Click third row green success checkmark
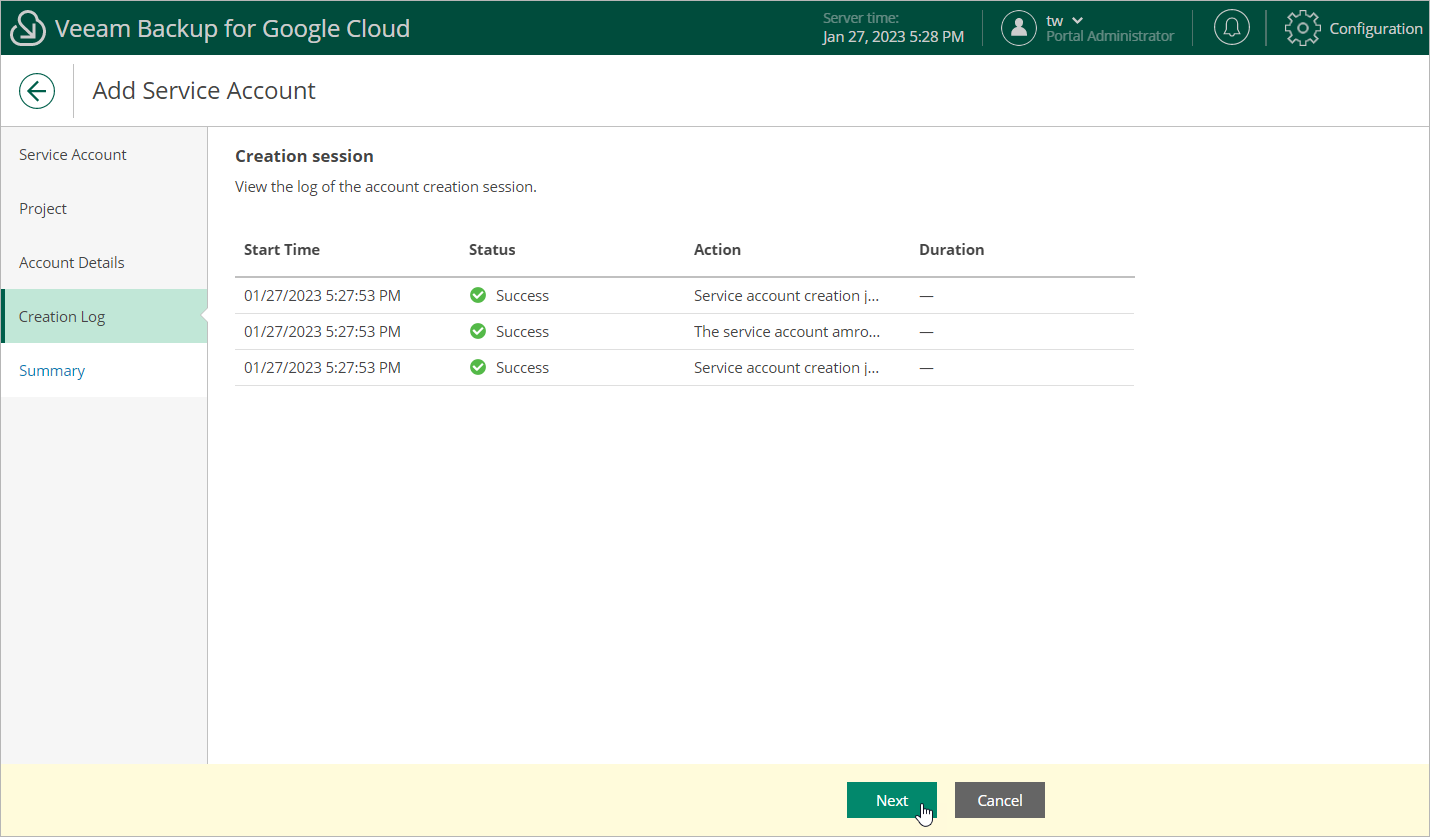 (478, 368)
